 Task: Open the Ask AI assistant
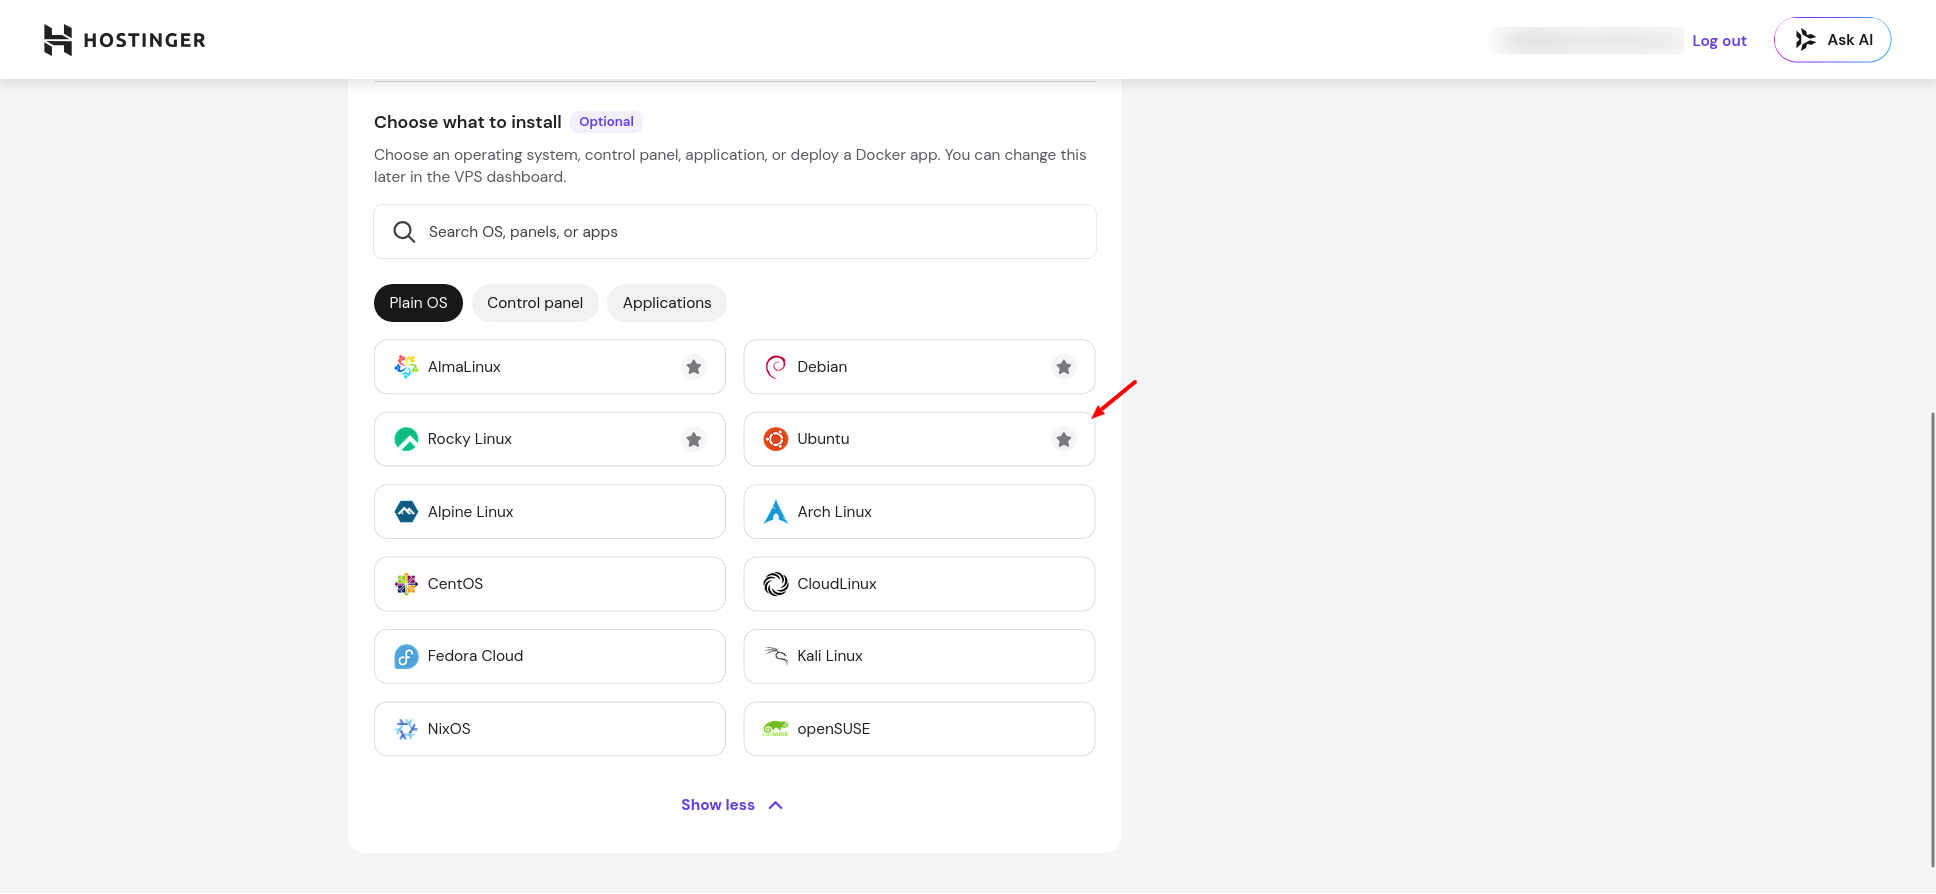(x=1832, y=40)
